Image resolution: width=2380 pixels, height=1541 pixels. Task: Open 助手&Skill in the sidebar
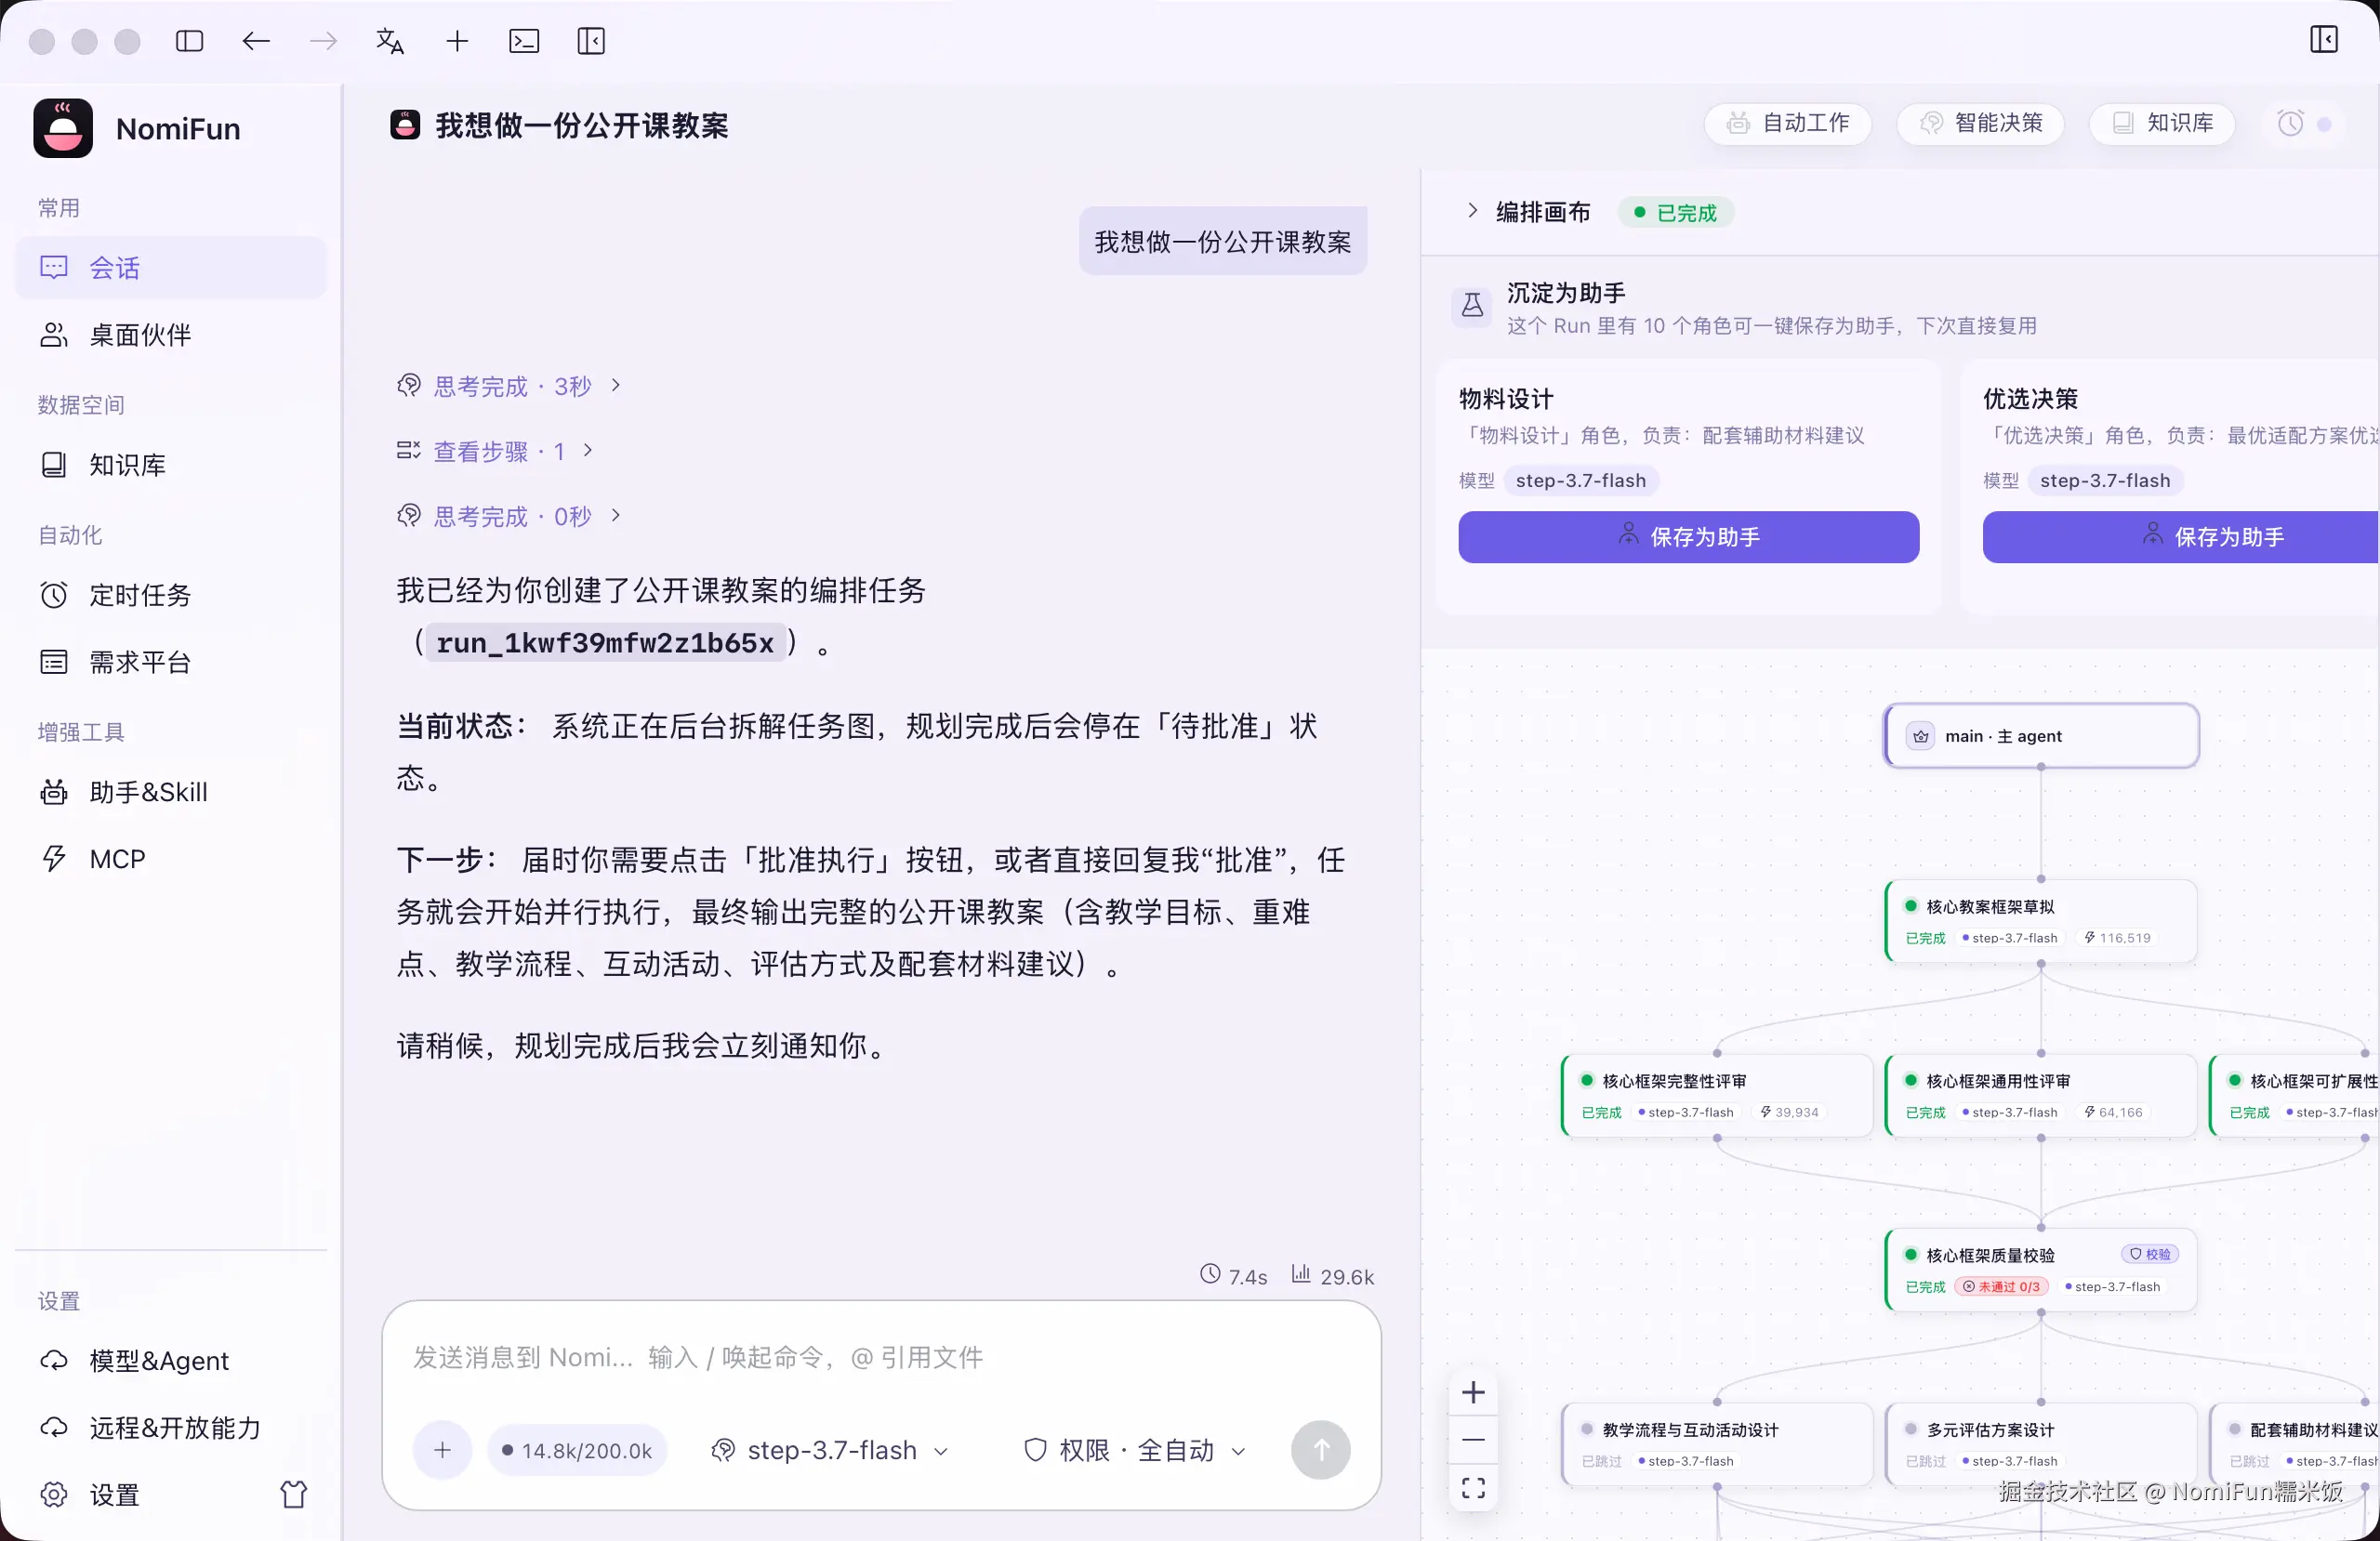point(171,792)
